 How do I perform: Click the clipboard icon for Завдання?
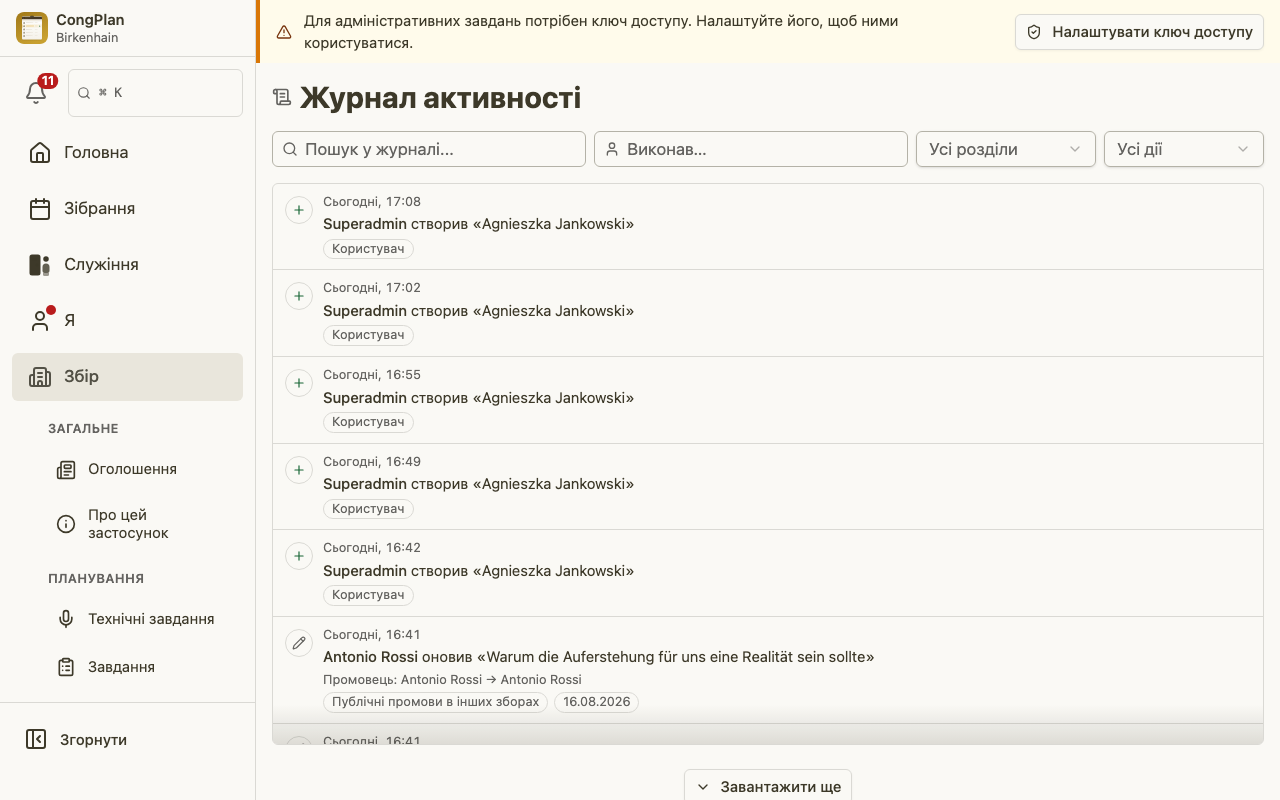(x=66, y=667)
